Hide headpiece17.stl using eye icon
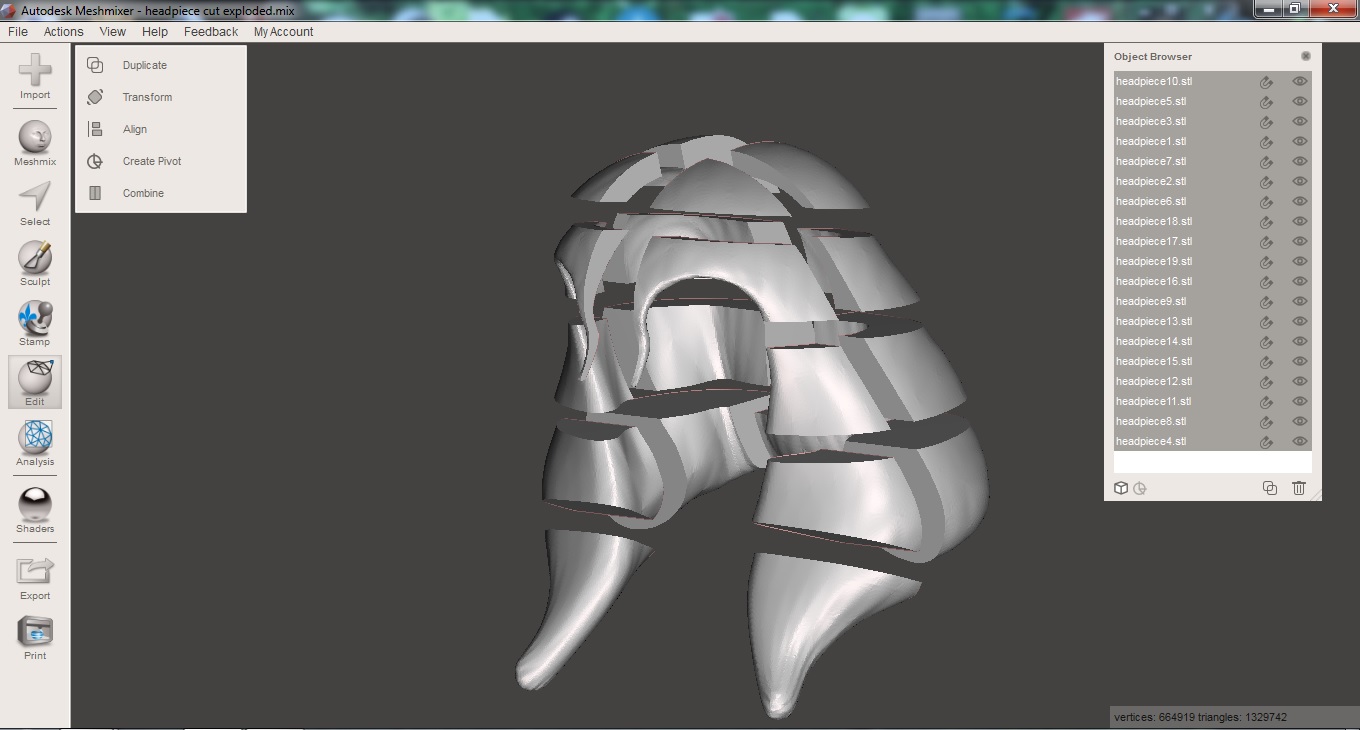 click(1300, 241)
